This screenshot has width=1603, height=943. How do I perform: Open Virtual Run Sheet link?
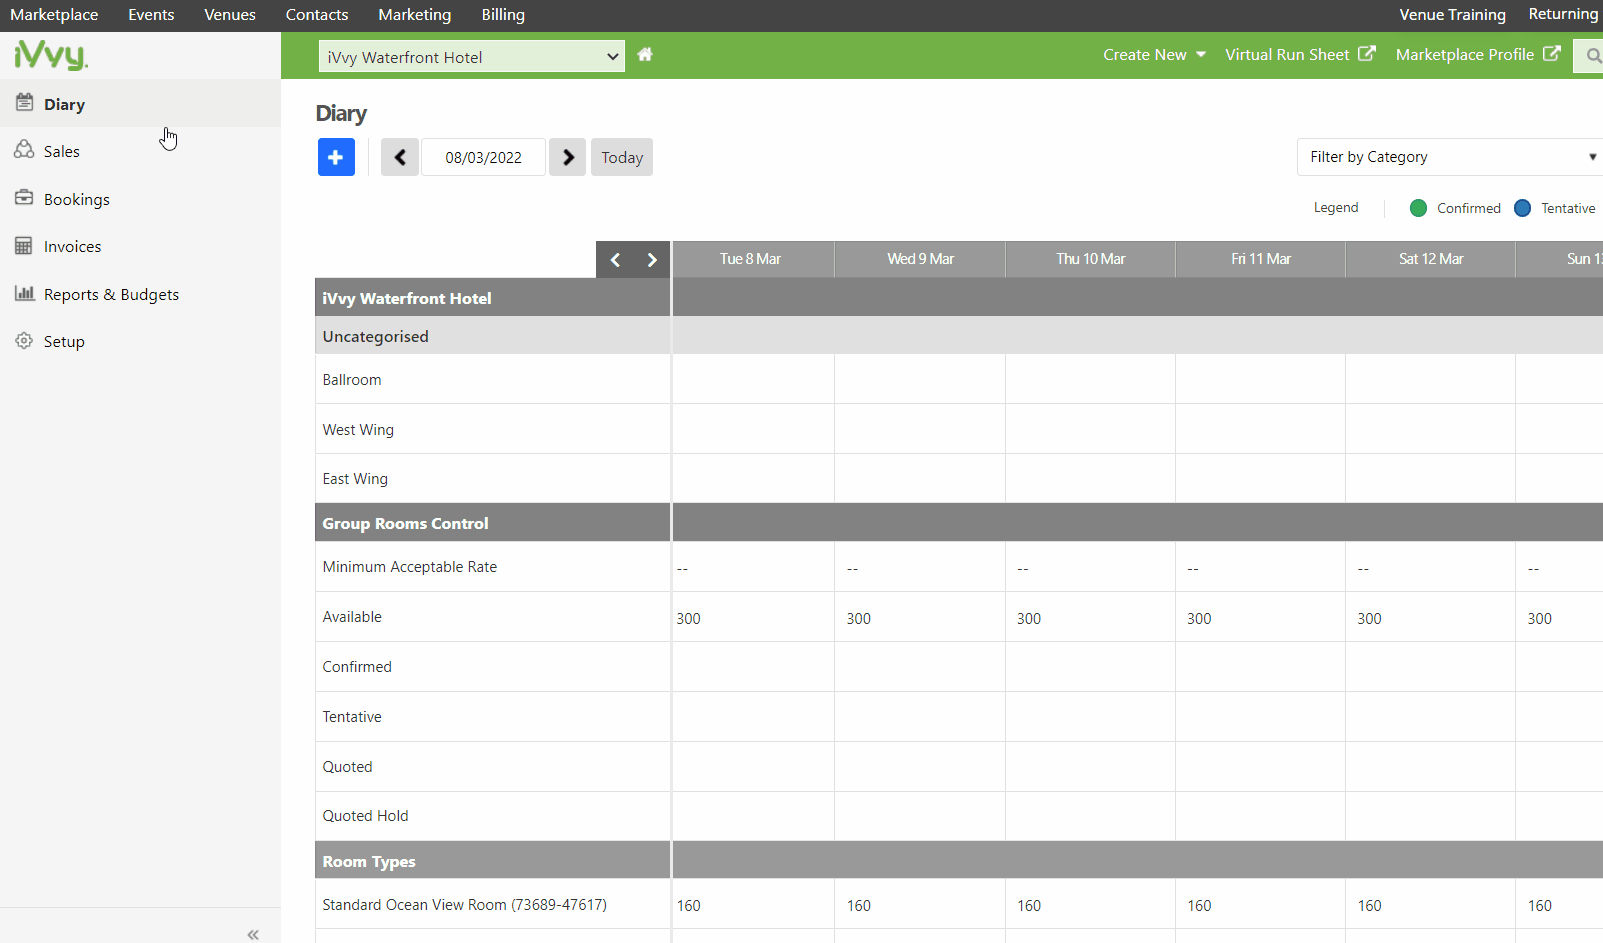(x=1287, y=54)
